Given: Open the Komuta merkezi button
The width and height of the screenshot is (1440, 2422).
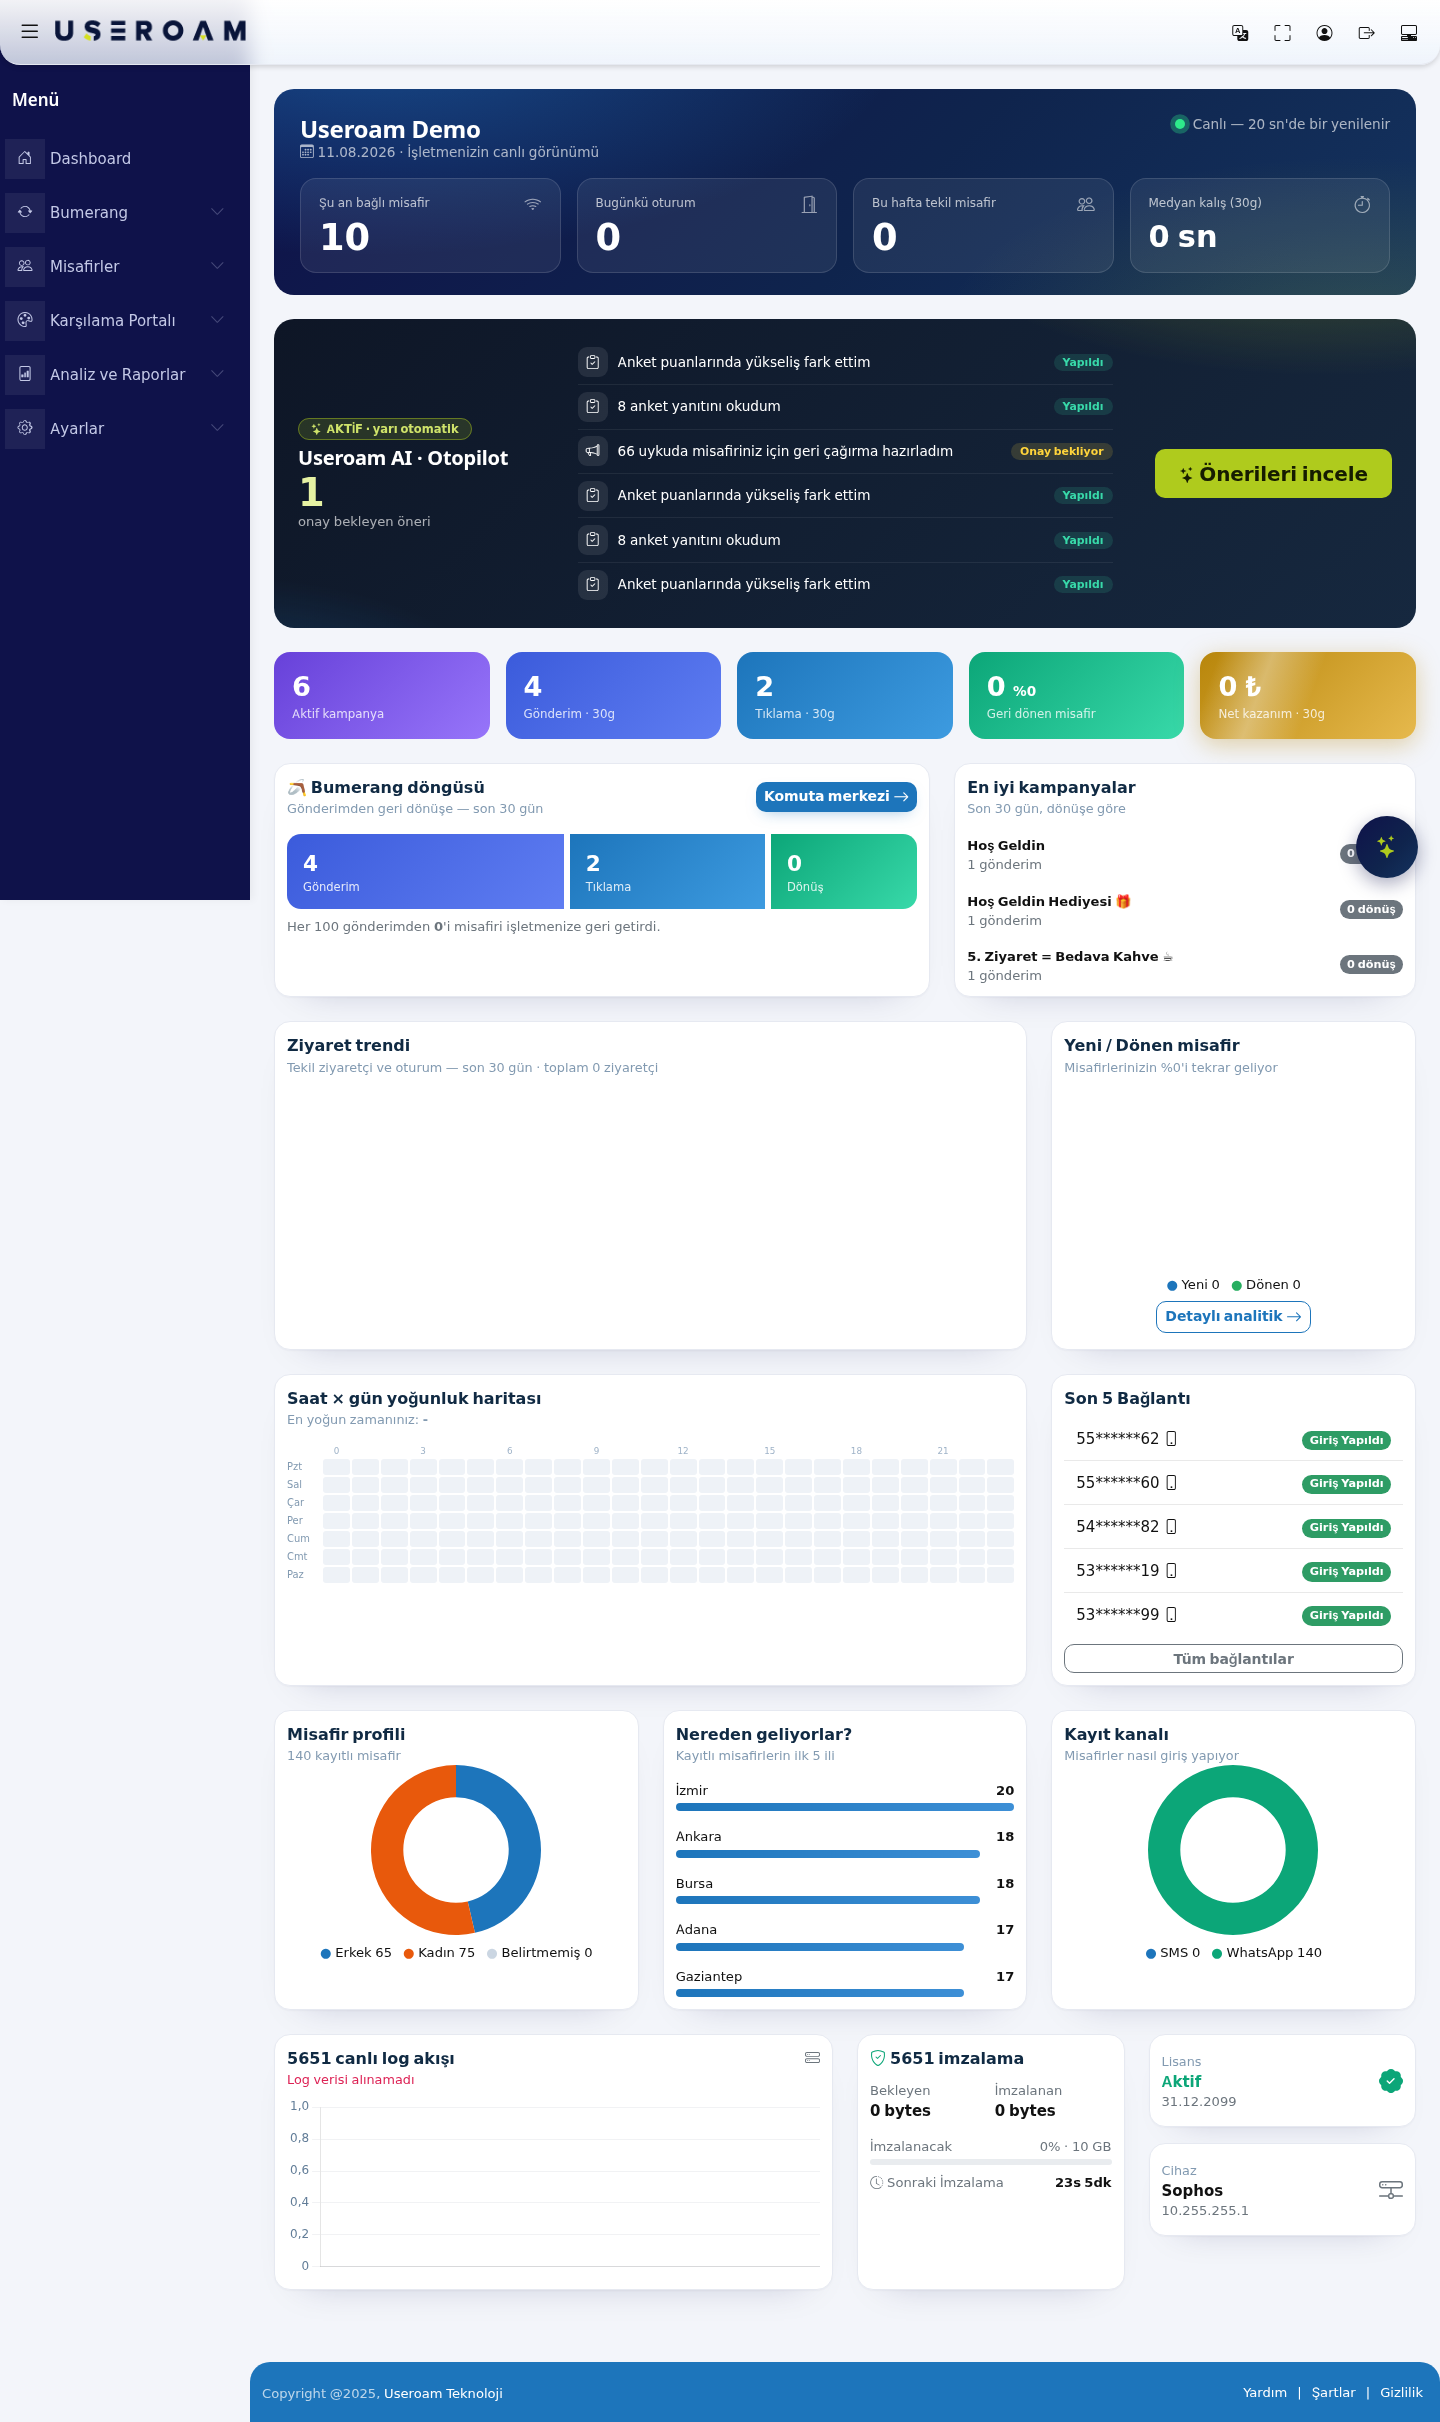Looking at the screenshot, I should coord(836,797).
